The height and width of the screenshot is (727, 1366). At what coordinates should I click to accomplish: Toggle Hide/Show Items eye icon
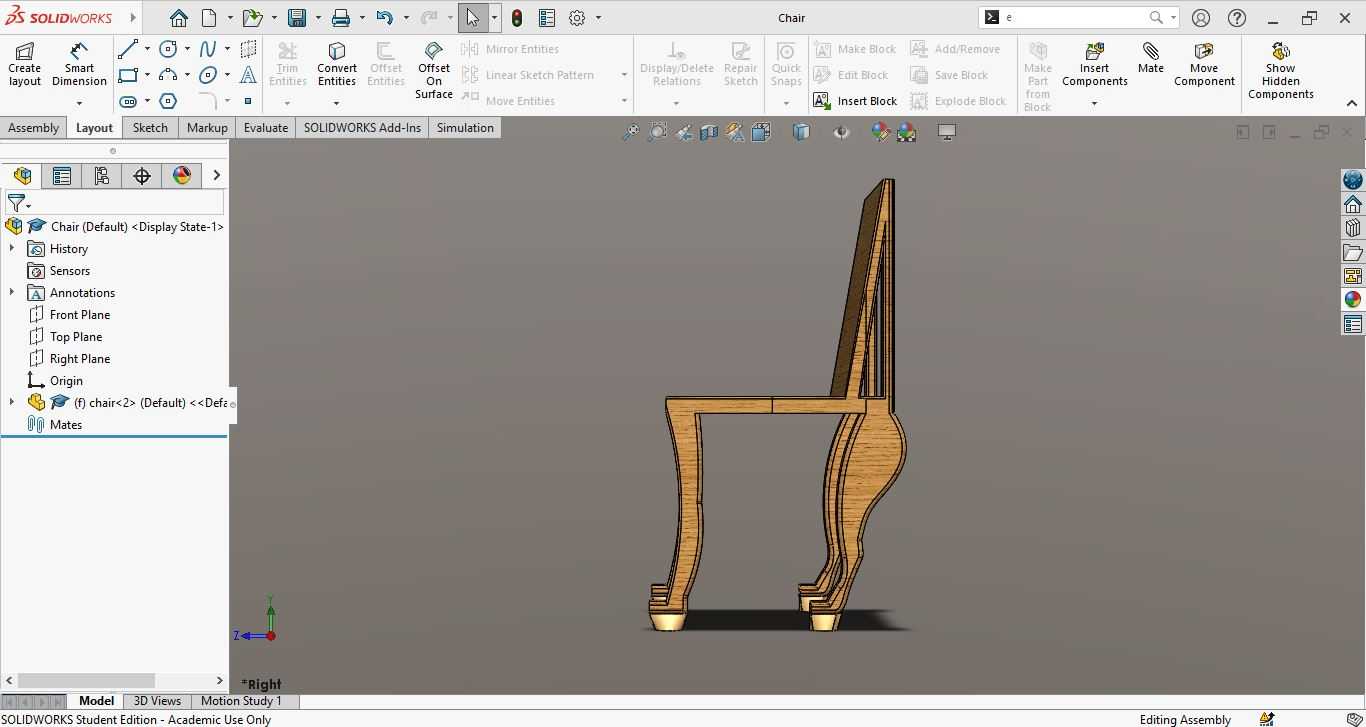tap(841, 132)
